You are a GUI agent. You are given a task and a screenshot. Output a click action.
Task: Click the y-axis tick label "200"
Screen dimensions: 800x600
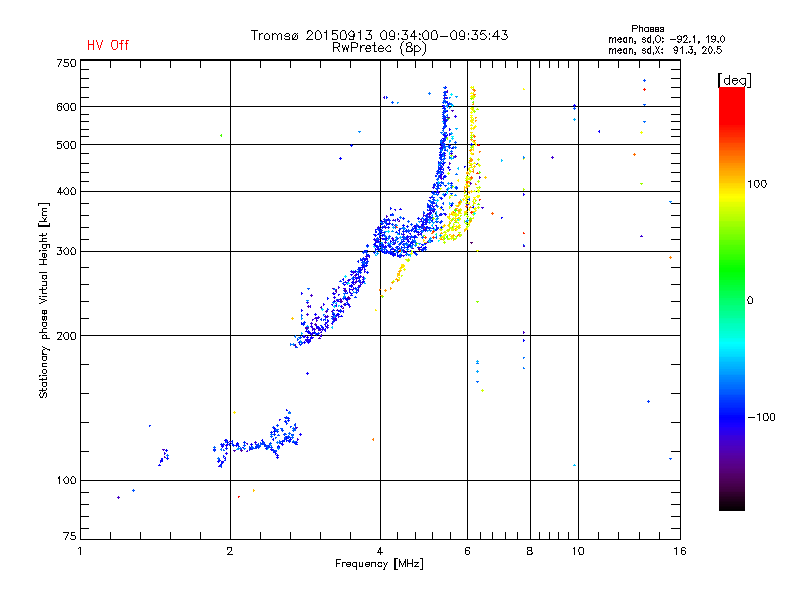pos(66,336)
